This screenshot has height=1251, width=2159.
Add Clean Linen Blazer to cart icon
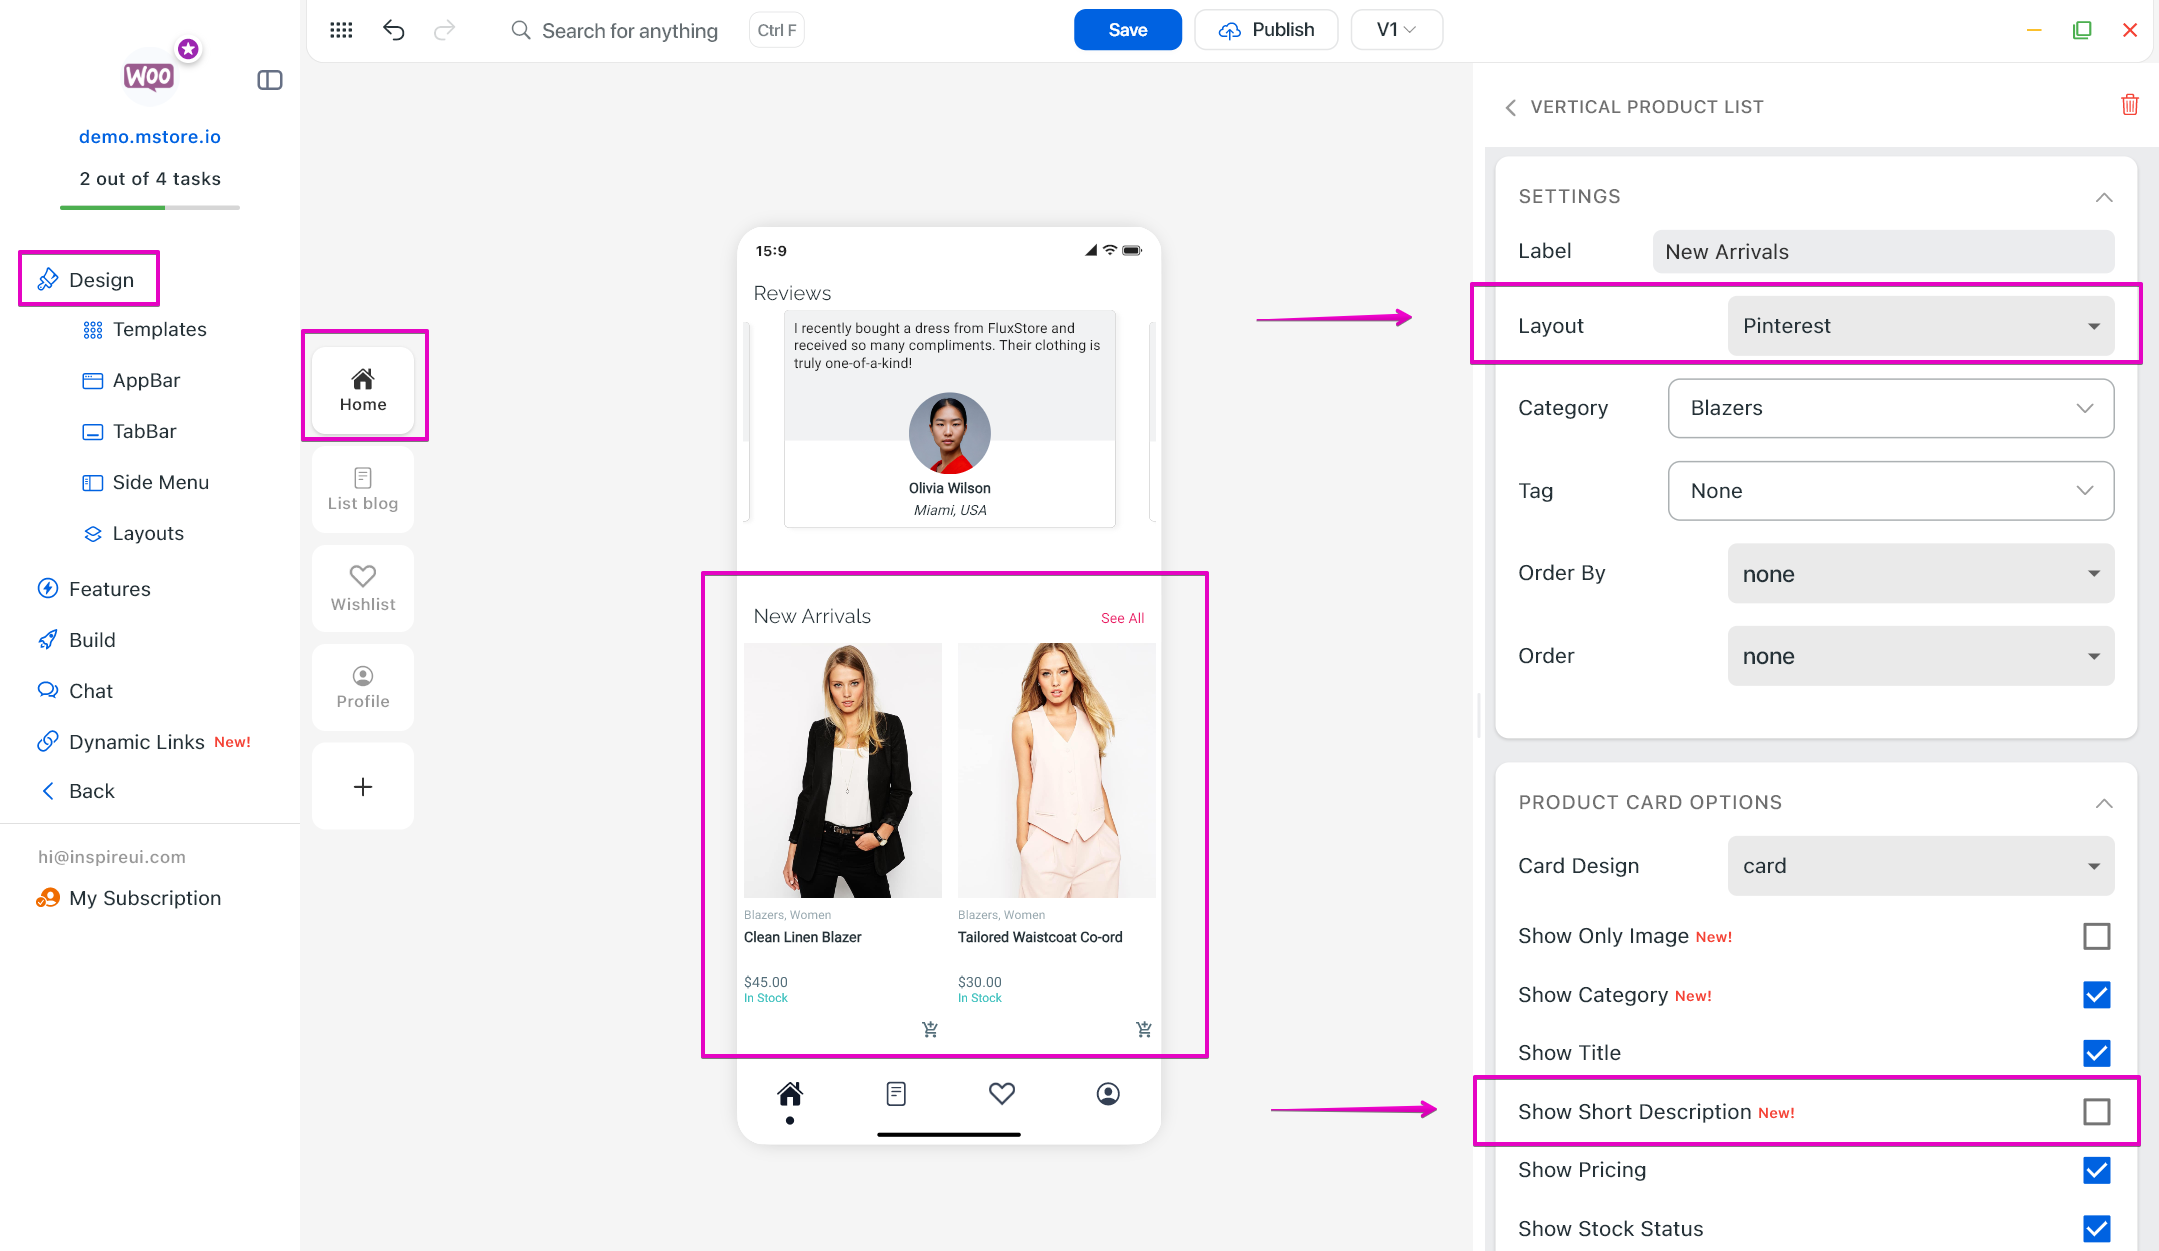(x=930, y=1029)
